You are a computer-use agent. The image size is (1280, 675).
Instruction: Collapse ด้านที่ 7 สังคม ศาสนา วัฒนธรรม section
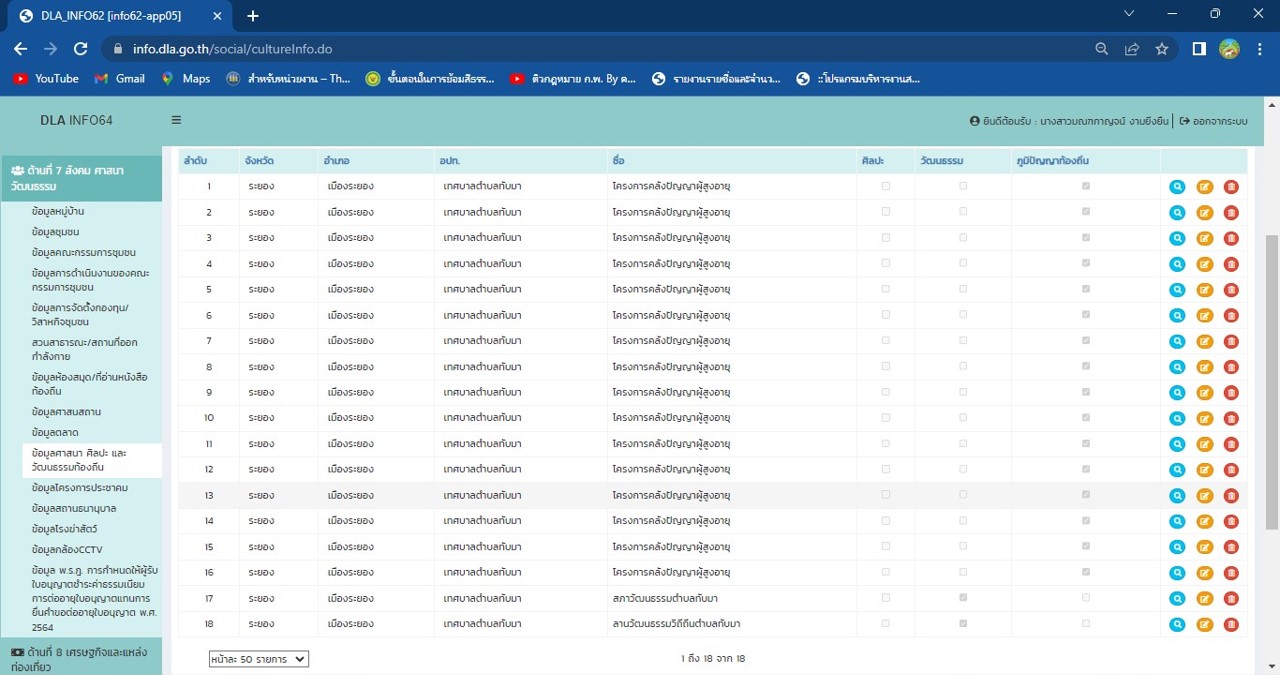pos(80,178)
